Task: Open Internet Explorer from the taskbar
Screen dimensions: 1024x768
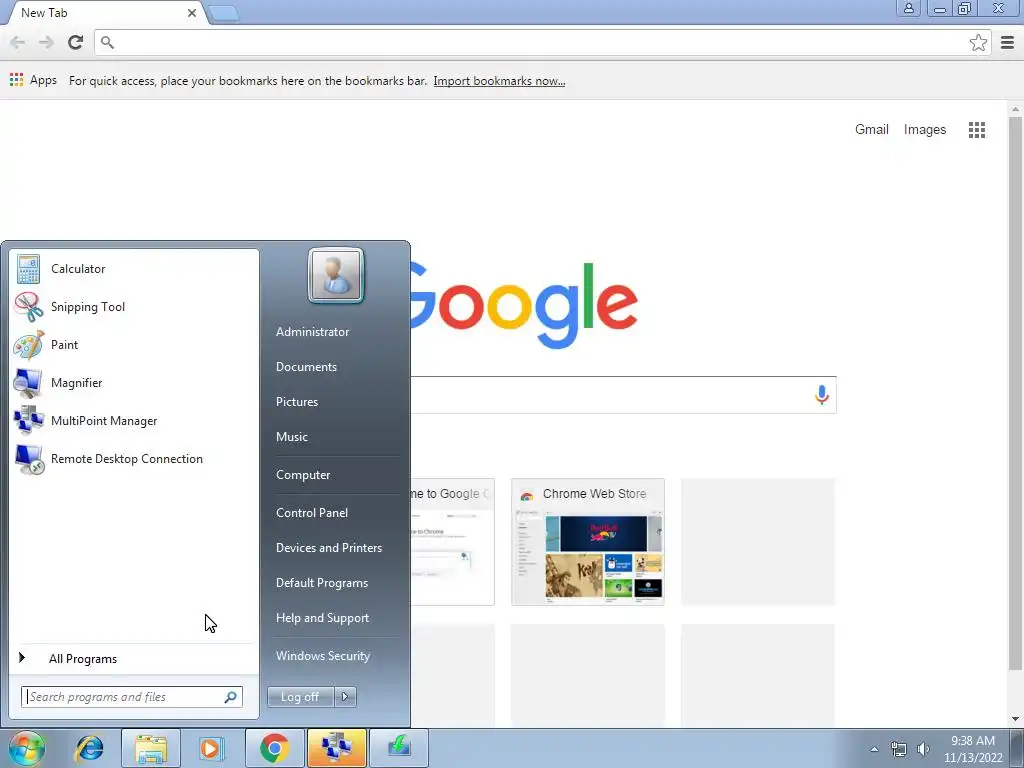Action: 89,748
